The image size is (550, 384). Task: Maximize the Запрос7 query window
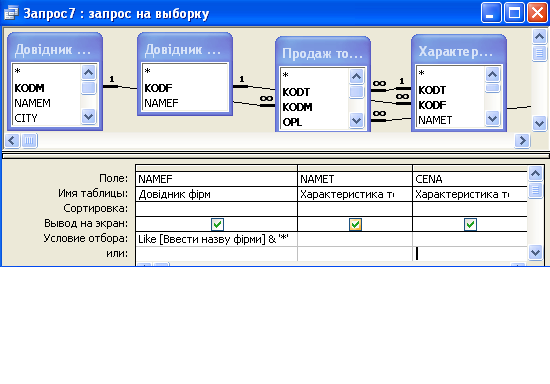click(514, 13)
